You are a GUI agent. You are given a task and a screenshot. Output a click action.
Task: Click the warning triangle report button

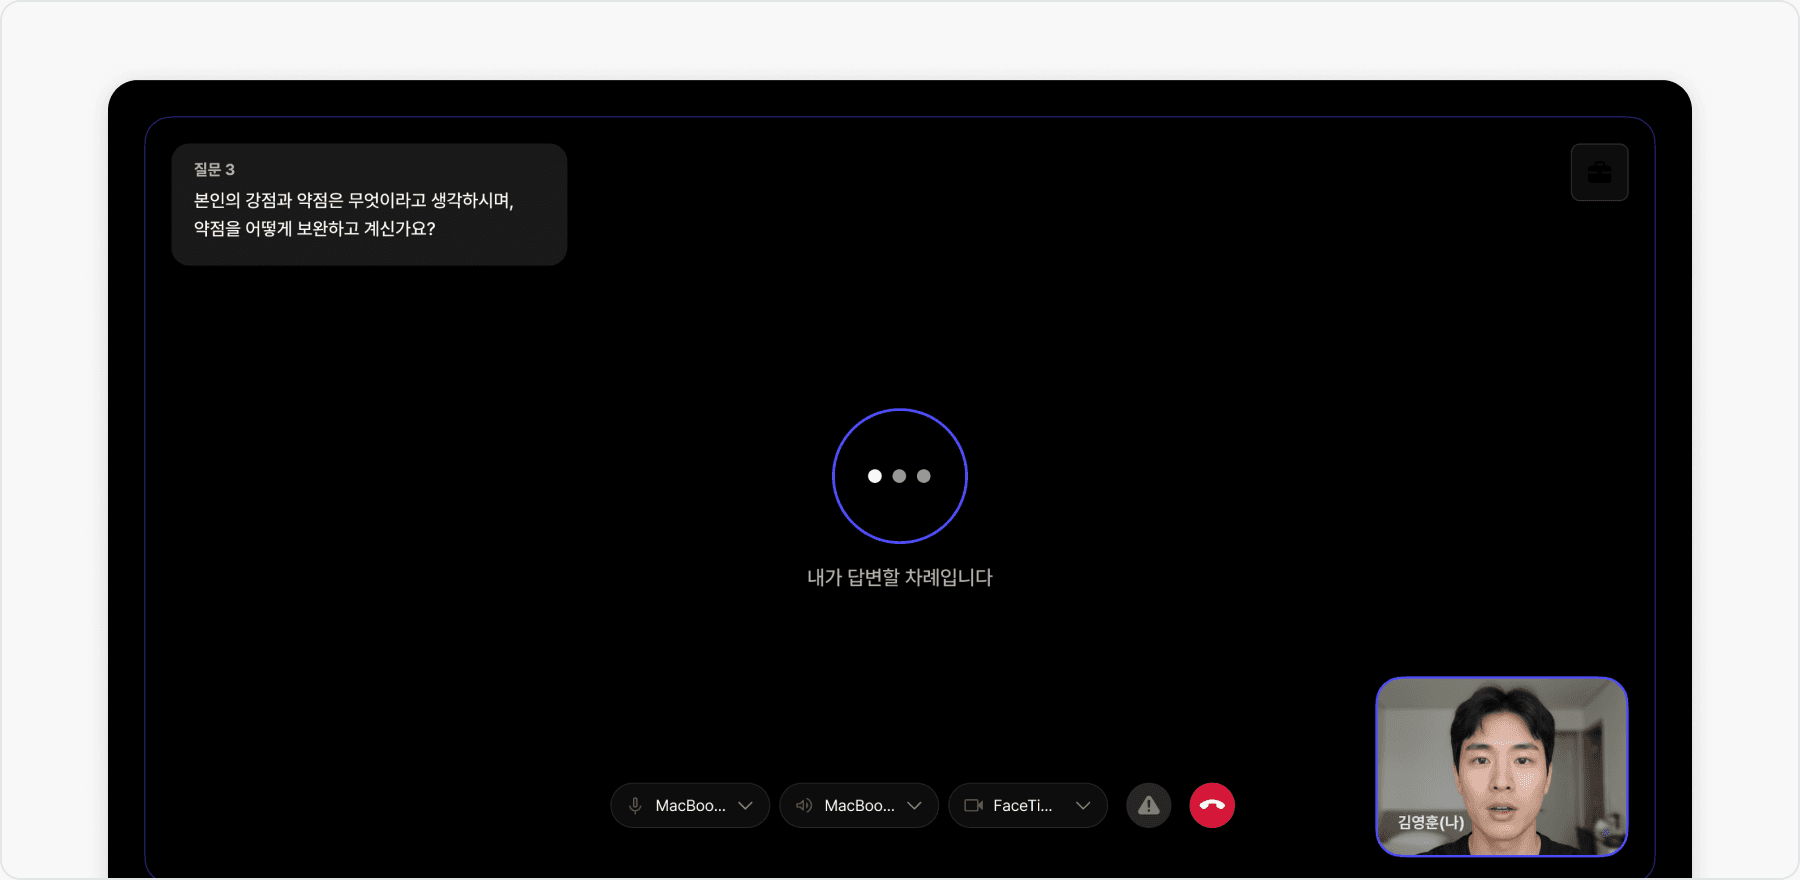[x=1149, y=805]
